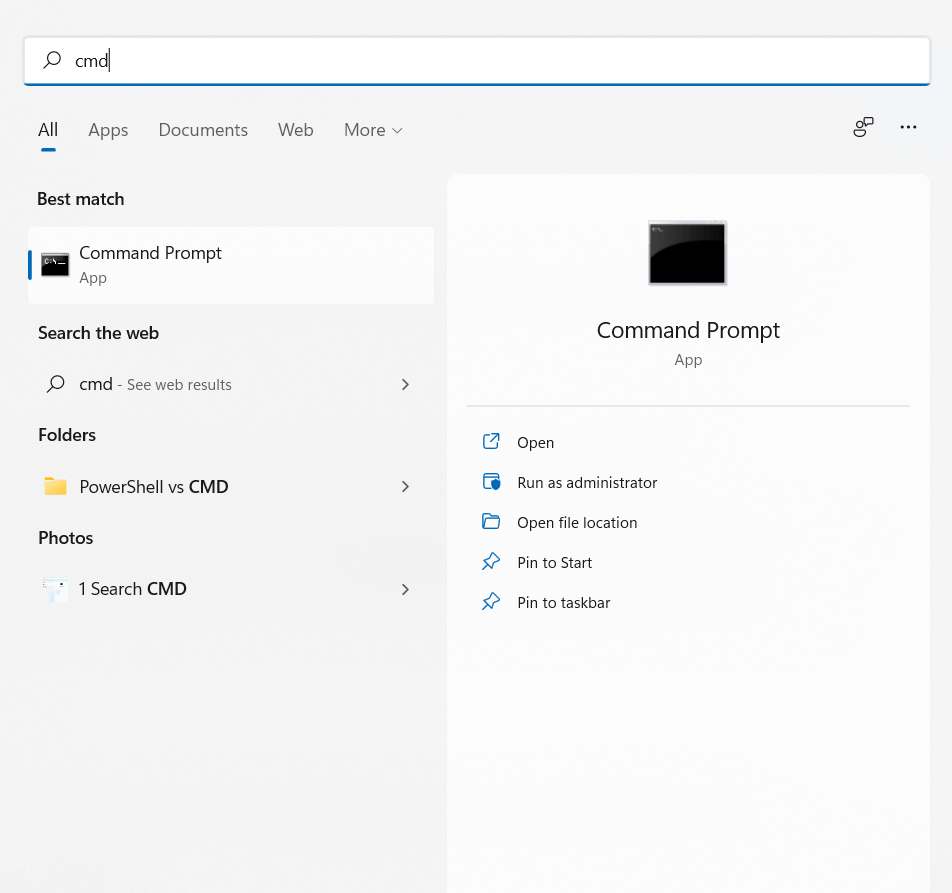952x893 pixels.
Task: Click the Open file location folder icon
Action: click(x=491, y=522)
